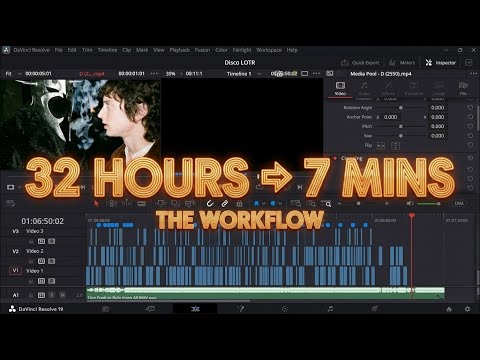Reset the Yaw value
Viewport: 480px width, 360px height.
click(470, 136)
